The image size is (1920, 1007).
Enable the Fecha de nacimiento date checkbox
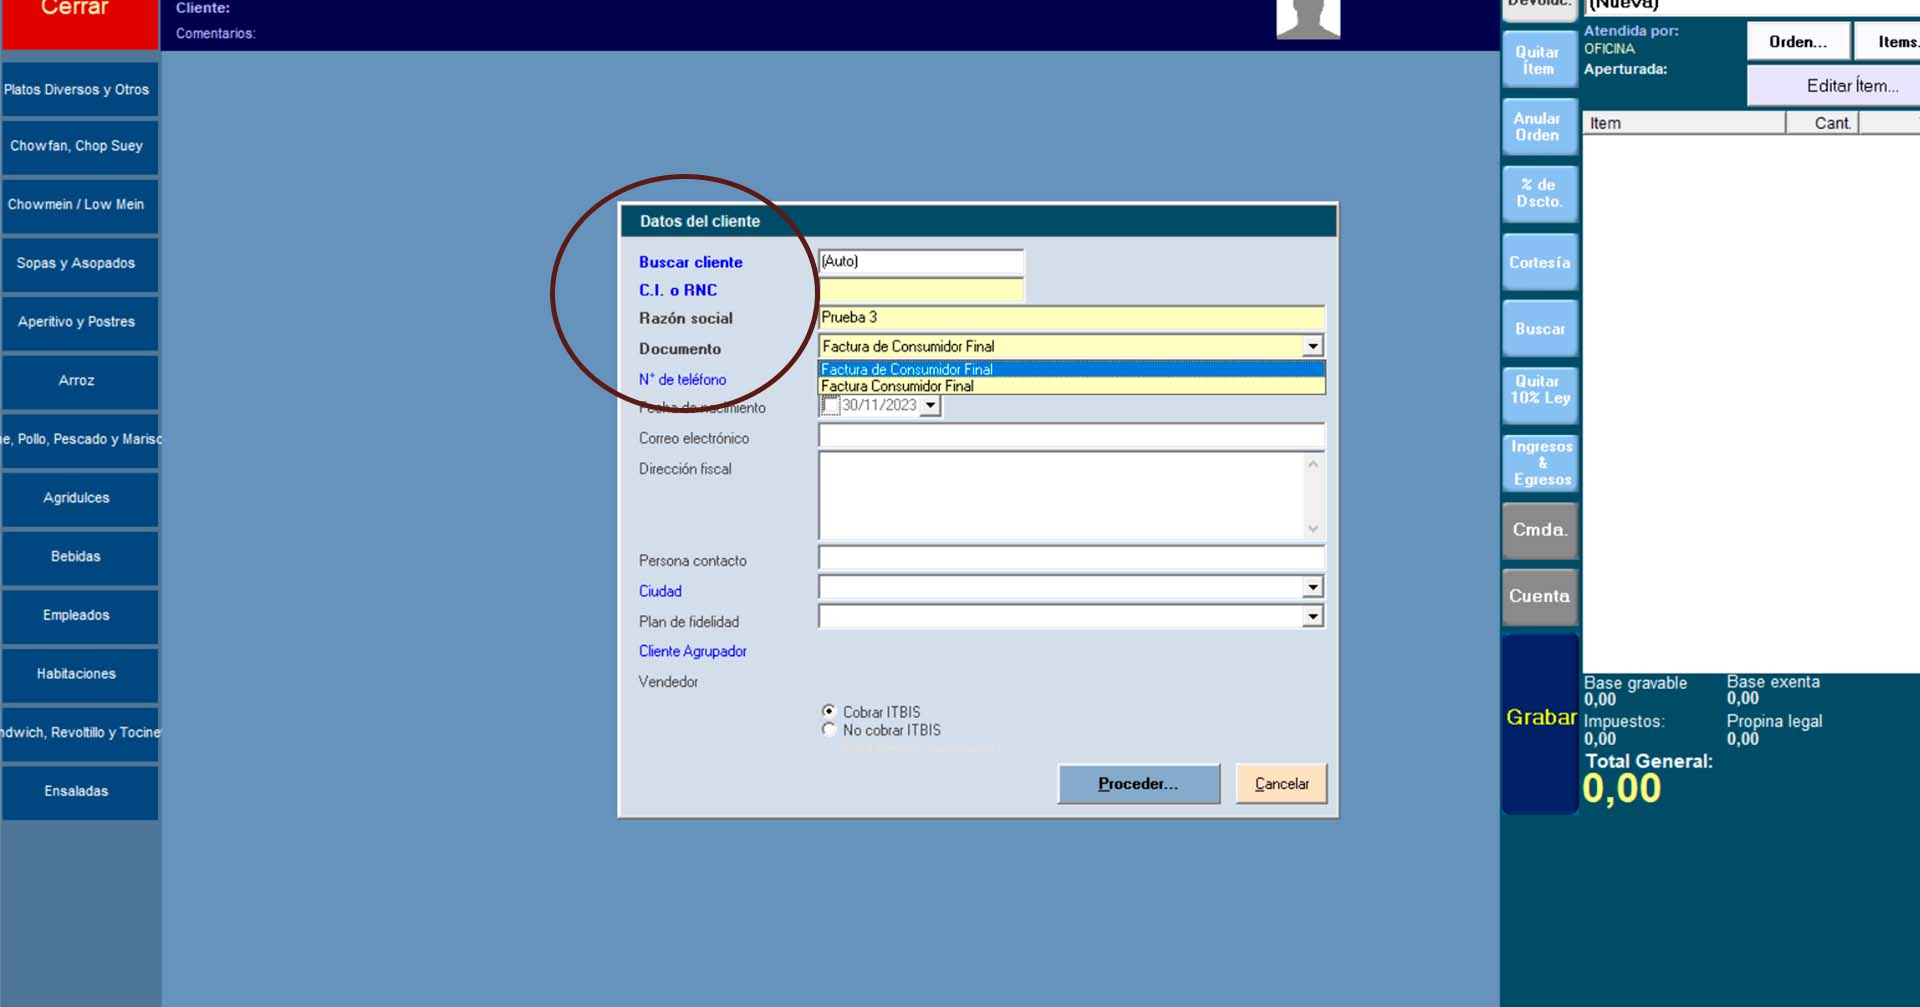click(x=831, y=405)
